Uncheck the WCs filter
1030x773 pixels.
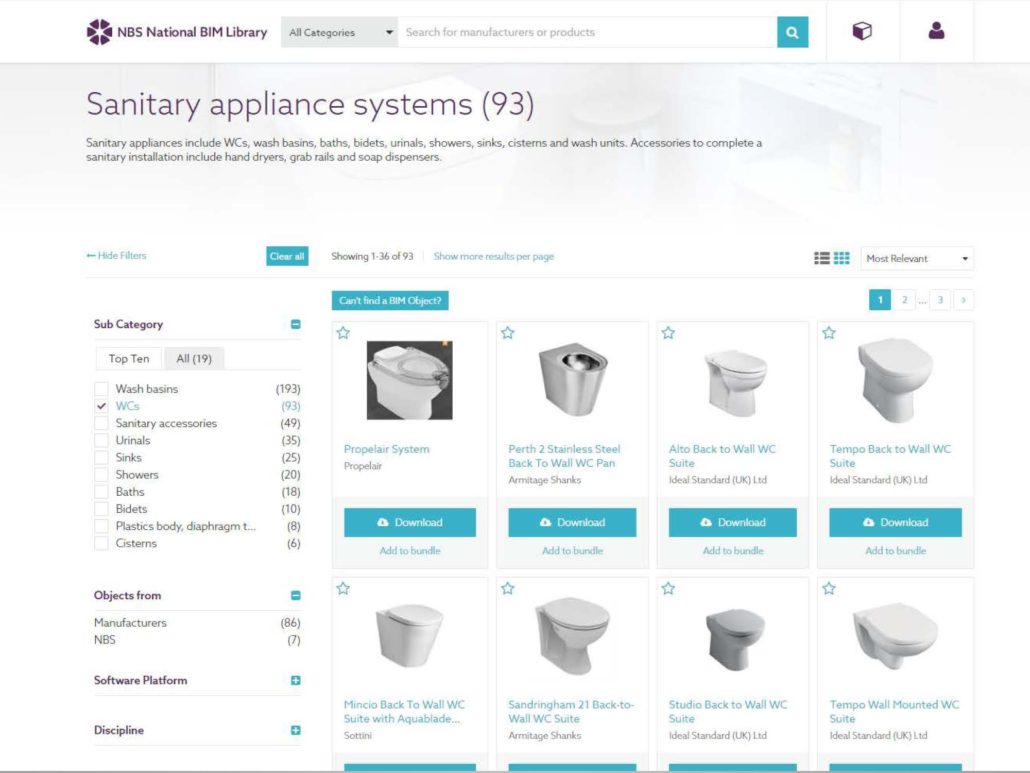101,406
